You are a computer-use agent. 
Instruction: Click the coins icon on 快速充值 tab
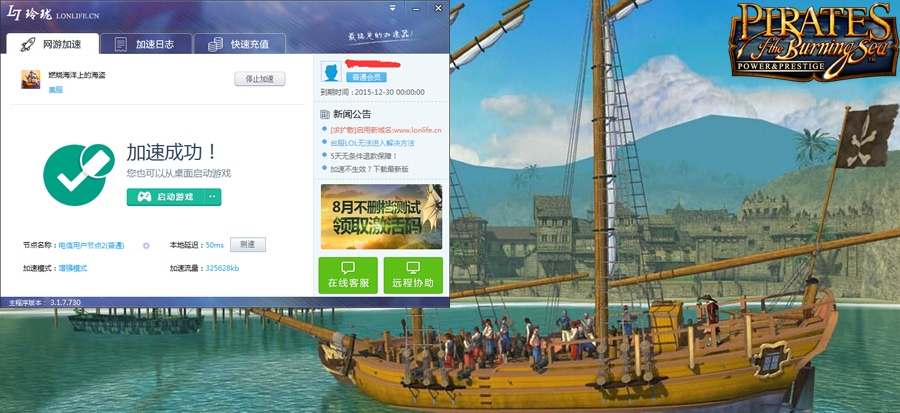point(215,45)
